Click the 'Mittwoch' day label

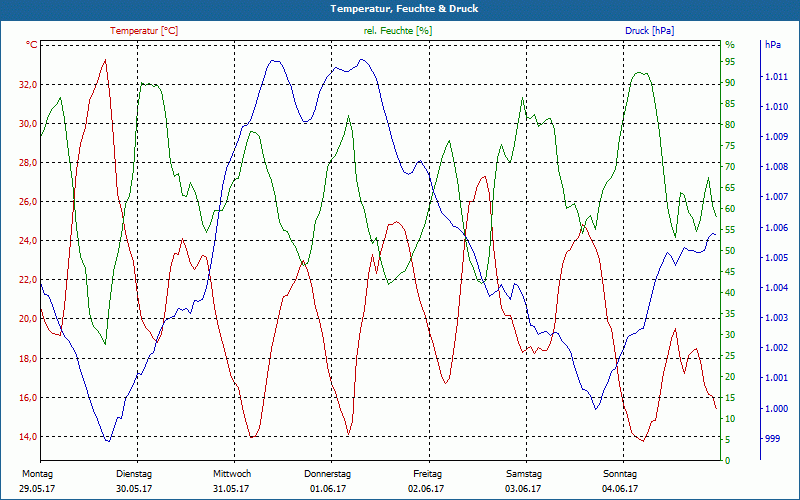(232, 474)
